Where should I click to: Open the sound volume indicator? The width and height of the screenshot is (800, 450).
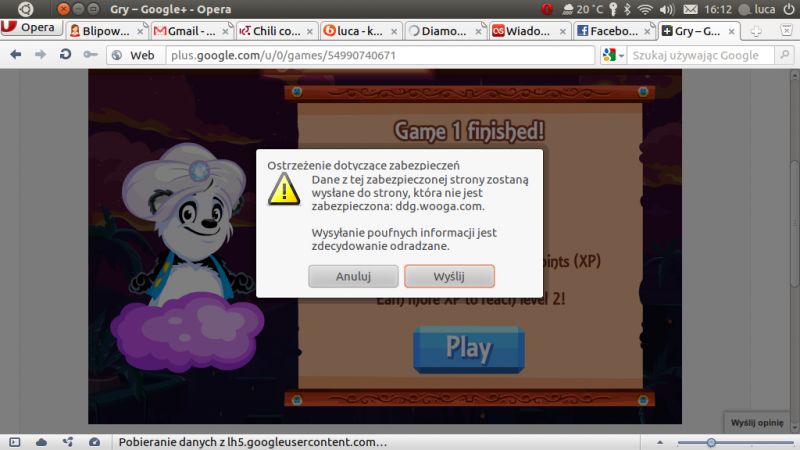click(x=666, y=9)
